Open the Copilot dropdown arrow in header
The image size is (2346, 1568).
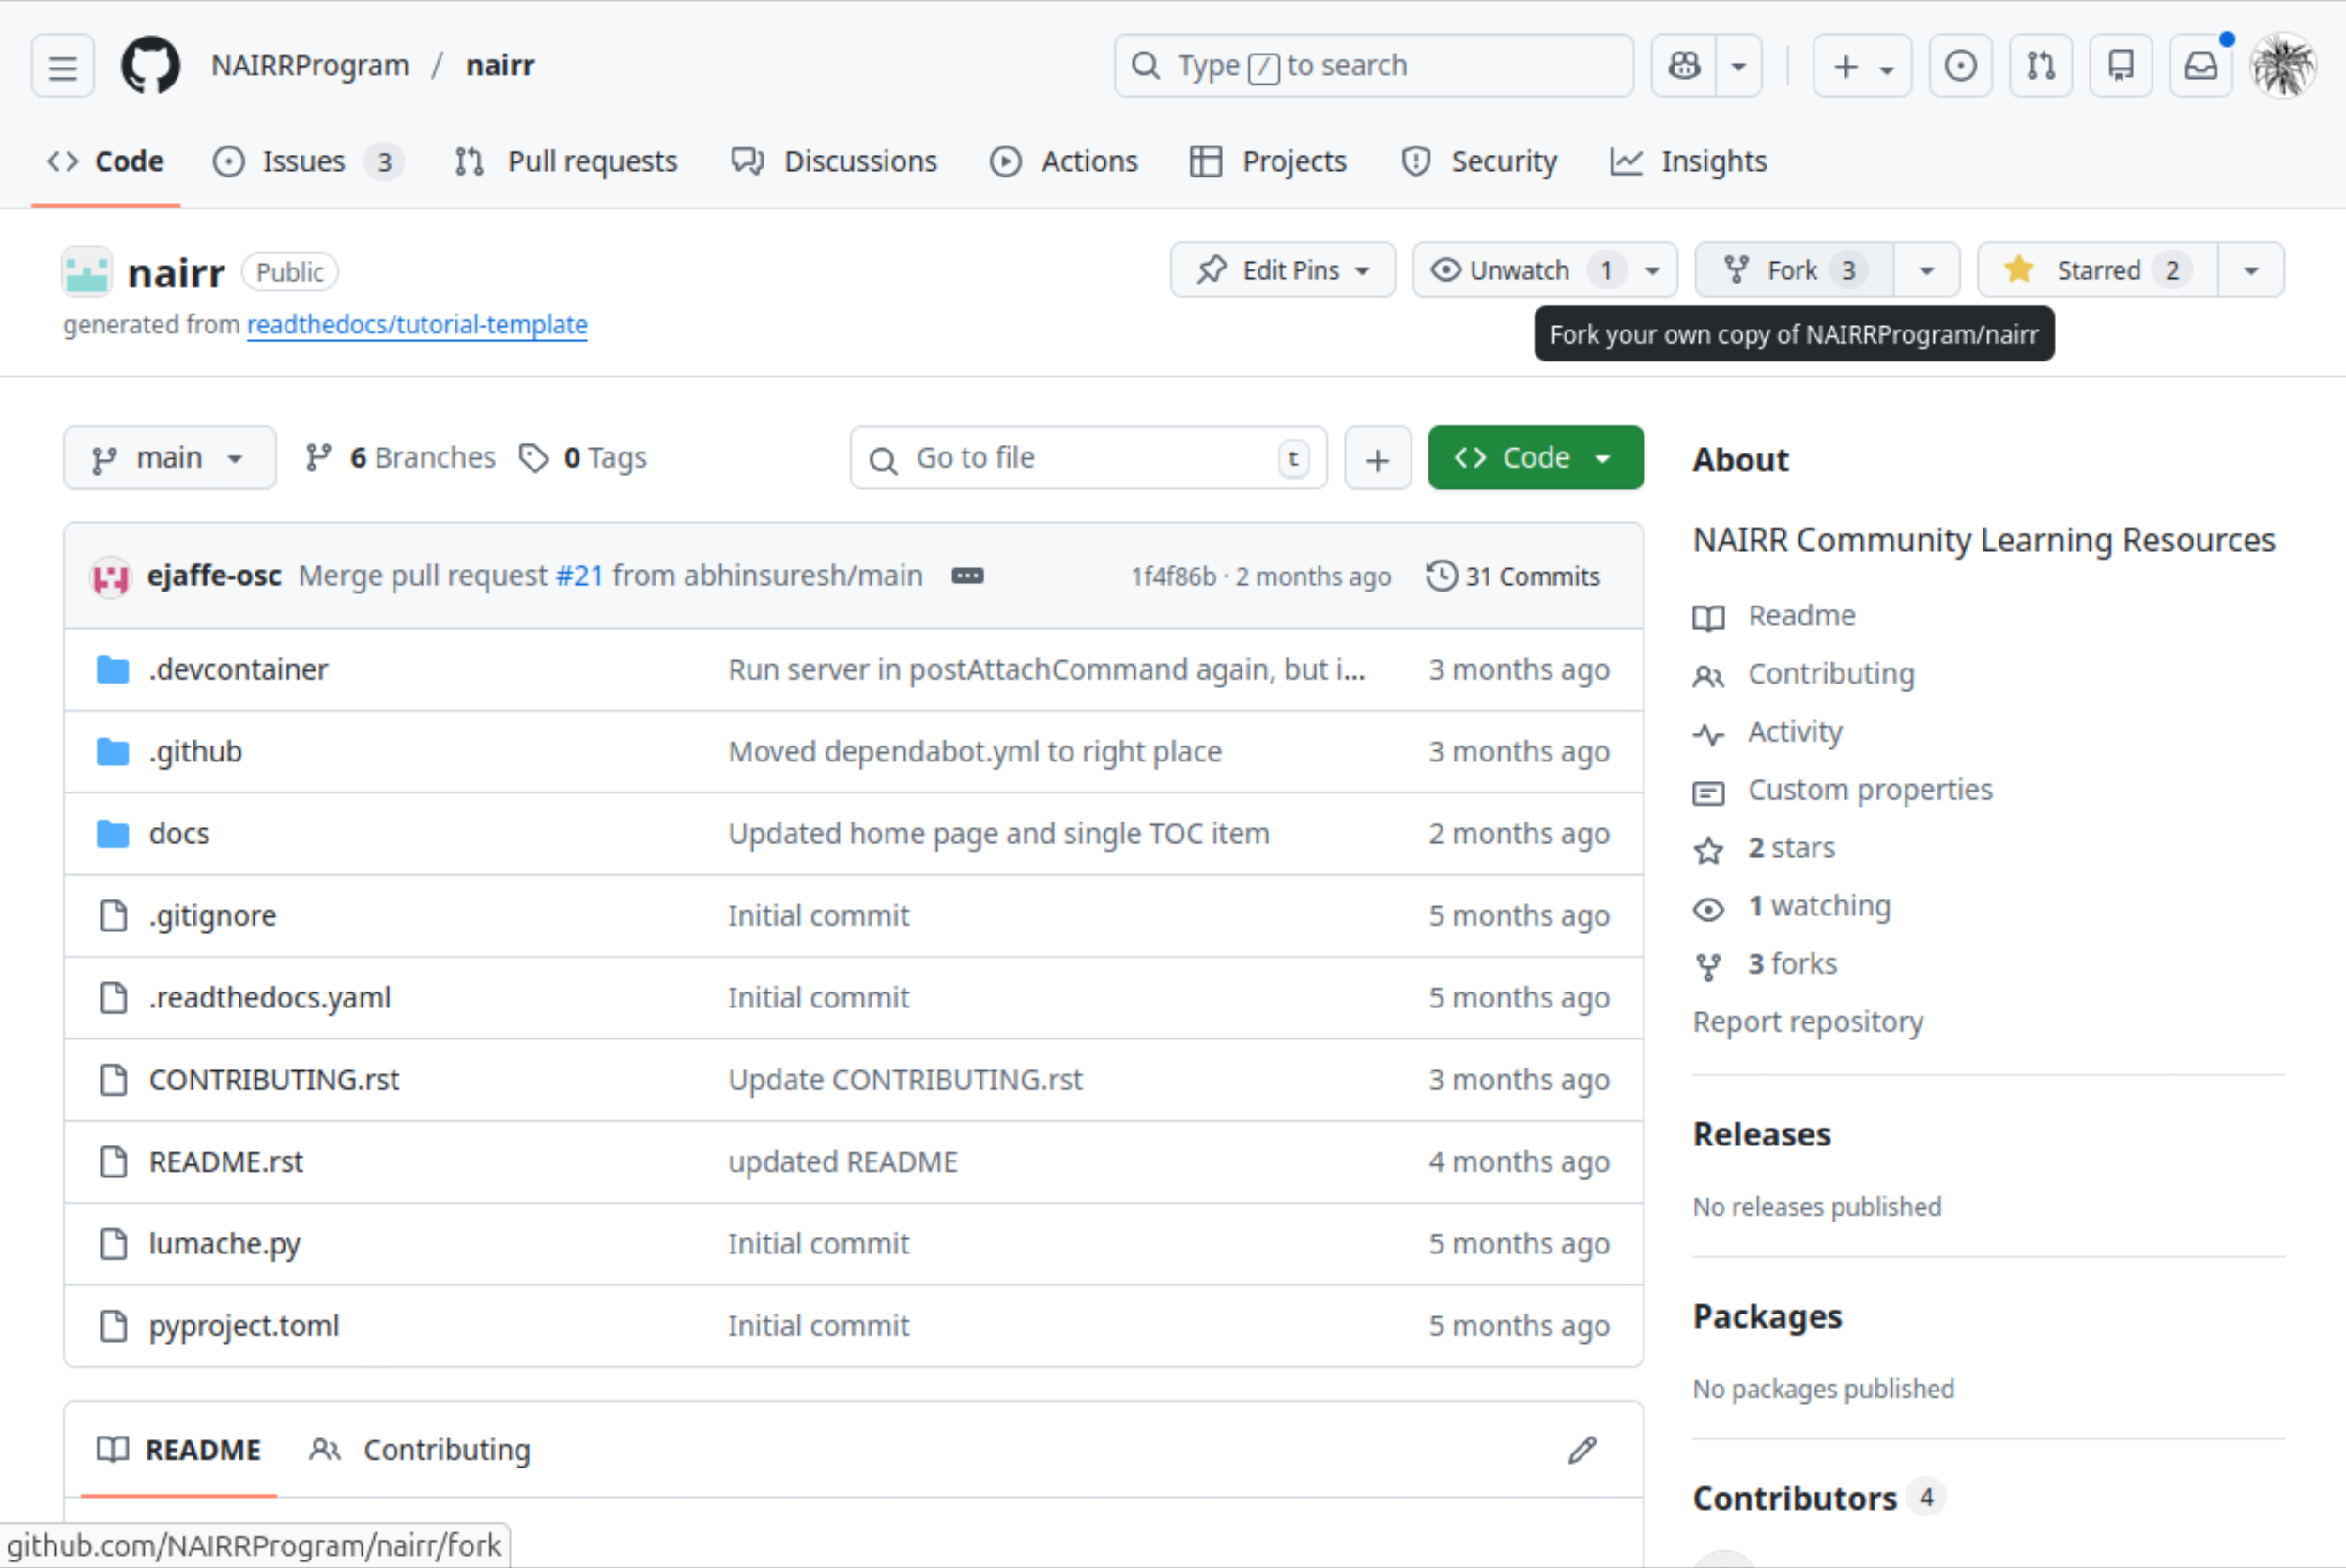pyautogui.click(x=1739, y=66)
